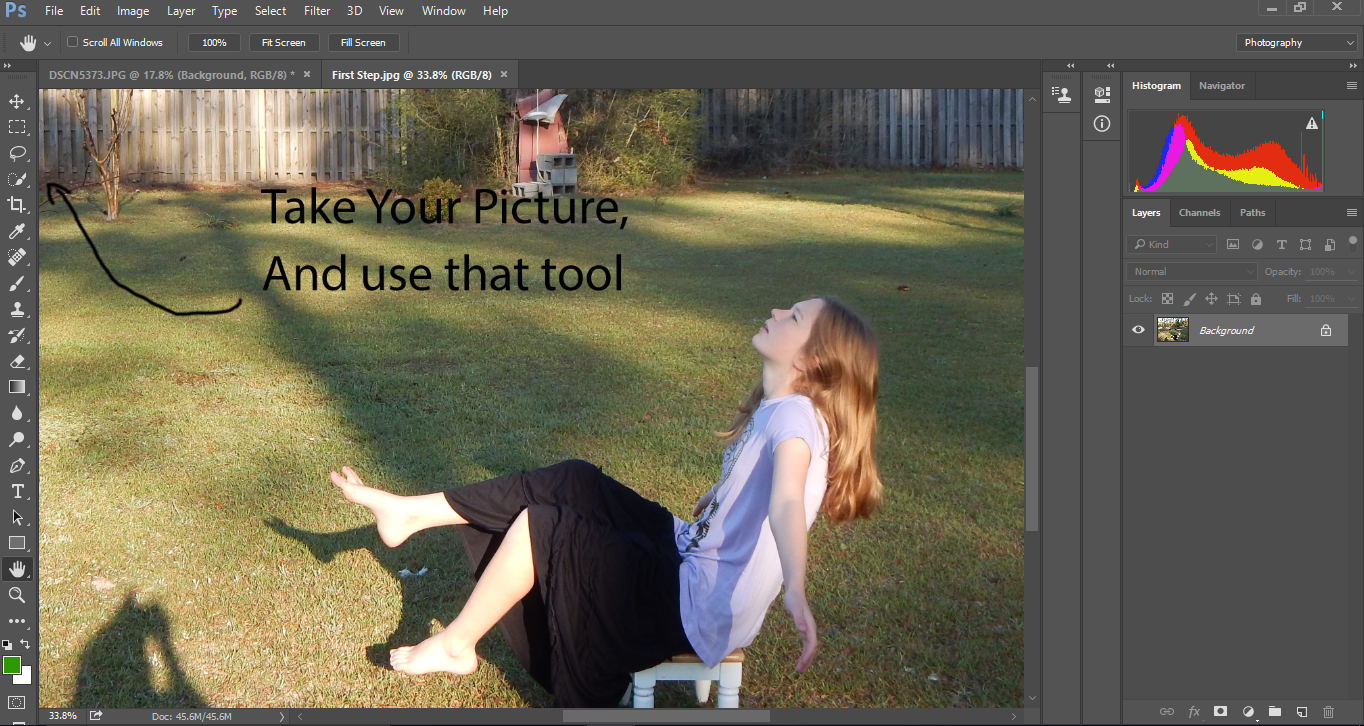
Task: Reset default foreground and background colors
Action: click(7, 645)
